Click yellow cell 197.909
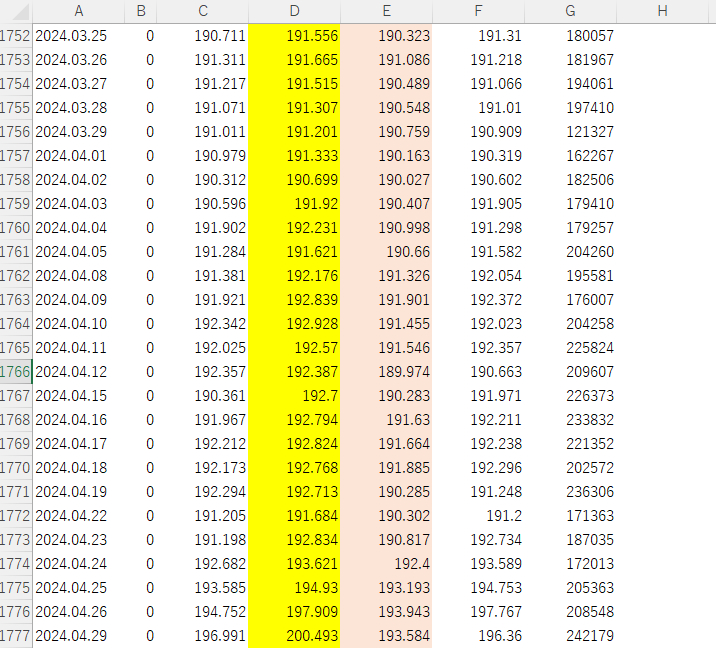716x648 pixels. [x=295, y=612]
